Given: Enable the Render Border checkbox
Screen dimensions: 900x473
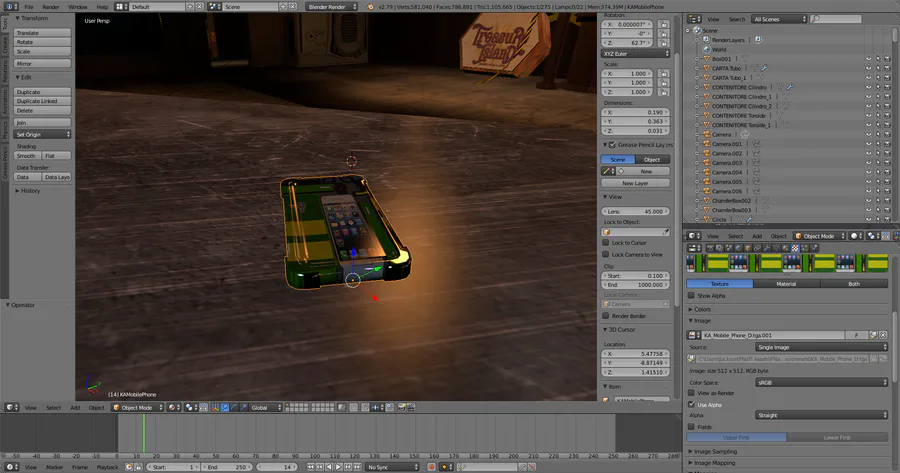Looking at the screenshot, I should (x=606, y=316).
